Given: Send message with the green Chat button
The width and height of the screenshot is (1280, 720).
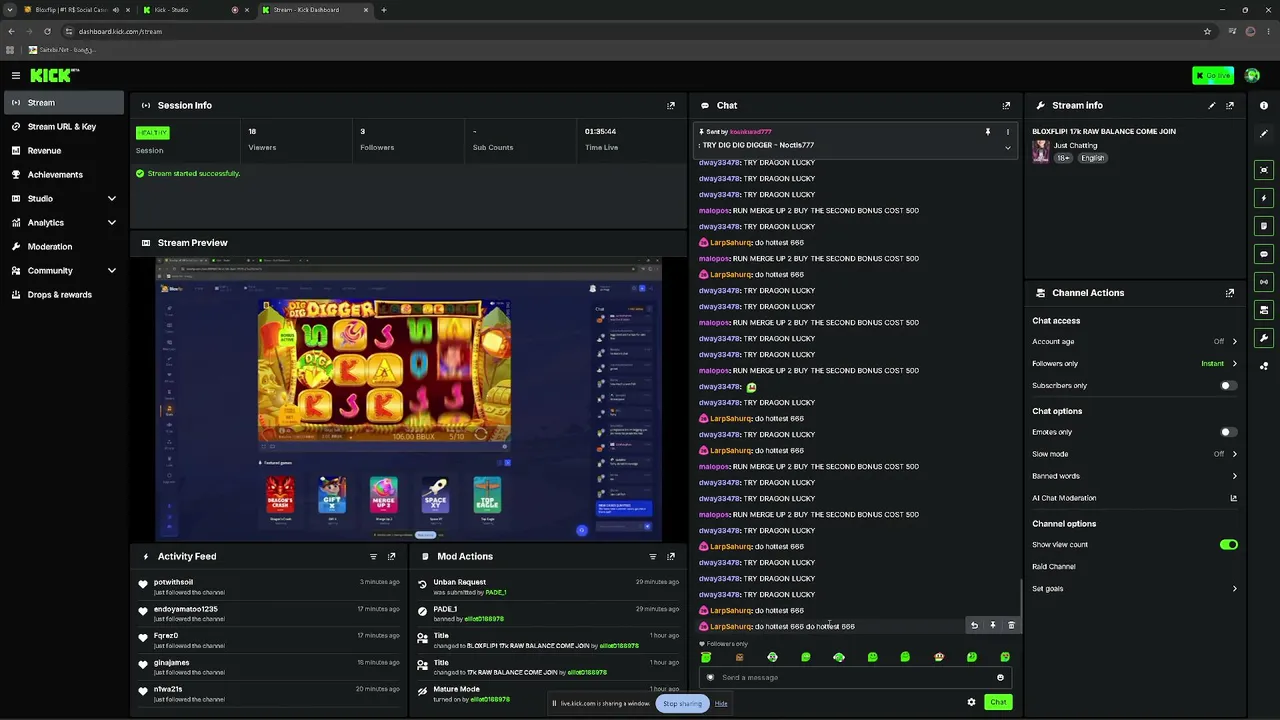Looking at the screenshot, I should (x=998, y=702).
